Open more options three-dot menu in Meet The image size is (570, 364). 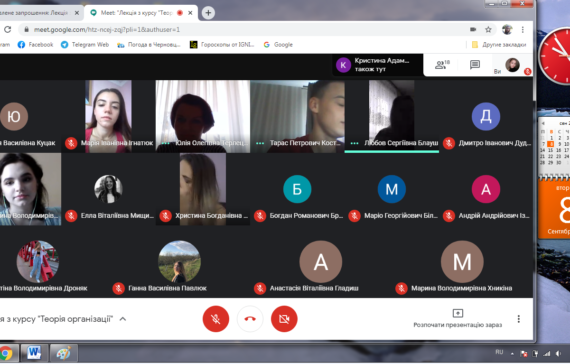pyautogui.click(x=518, y=319)
